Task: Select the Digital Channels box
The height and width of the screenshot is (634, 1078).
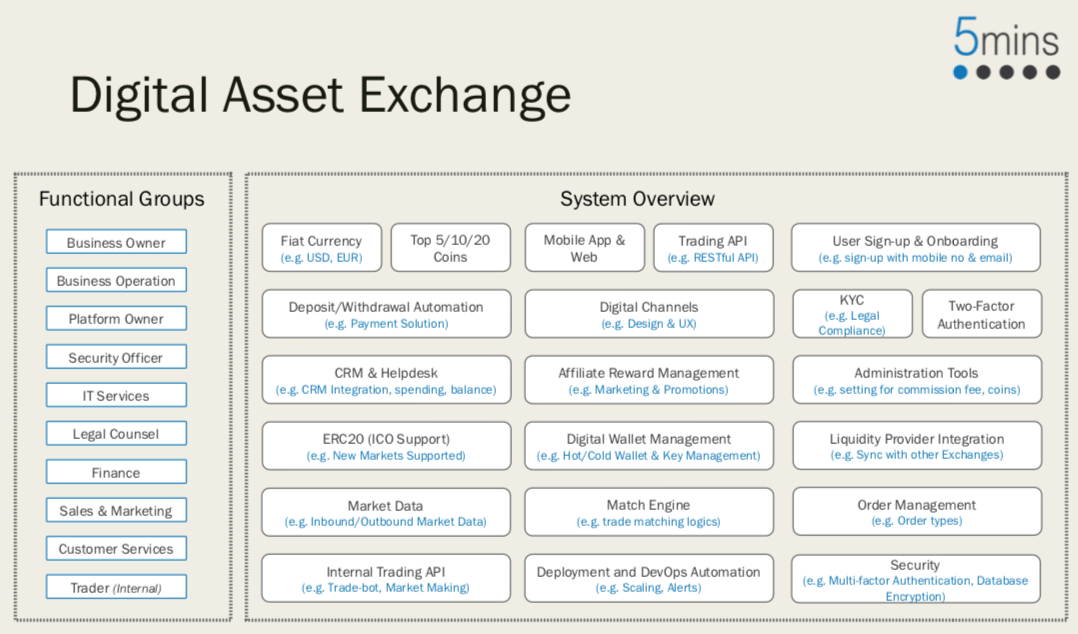Action: [x=649, y=314]
